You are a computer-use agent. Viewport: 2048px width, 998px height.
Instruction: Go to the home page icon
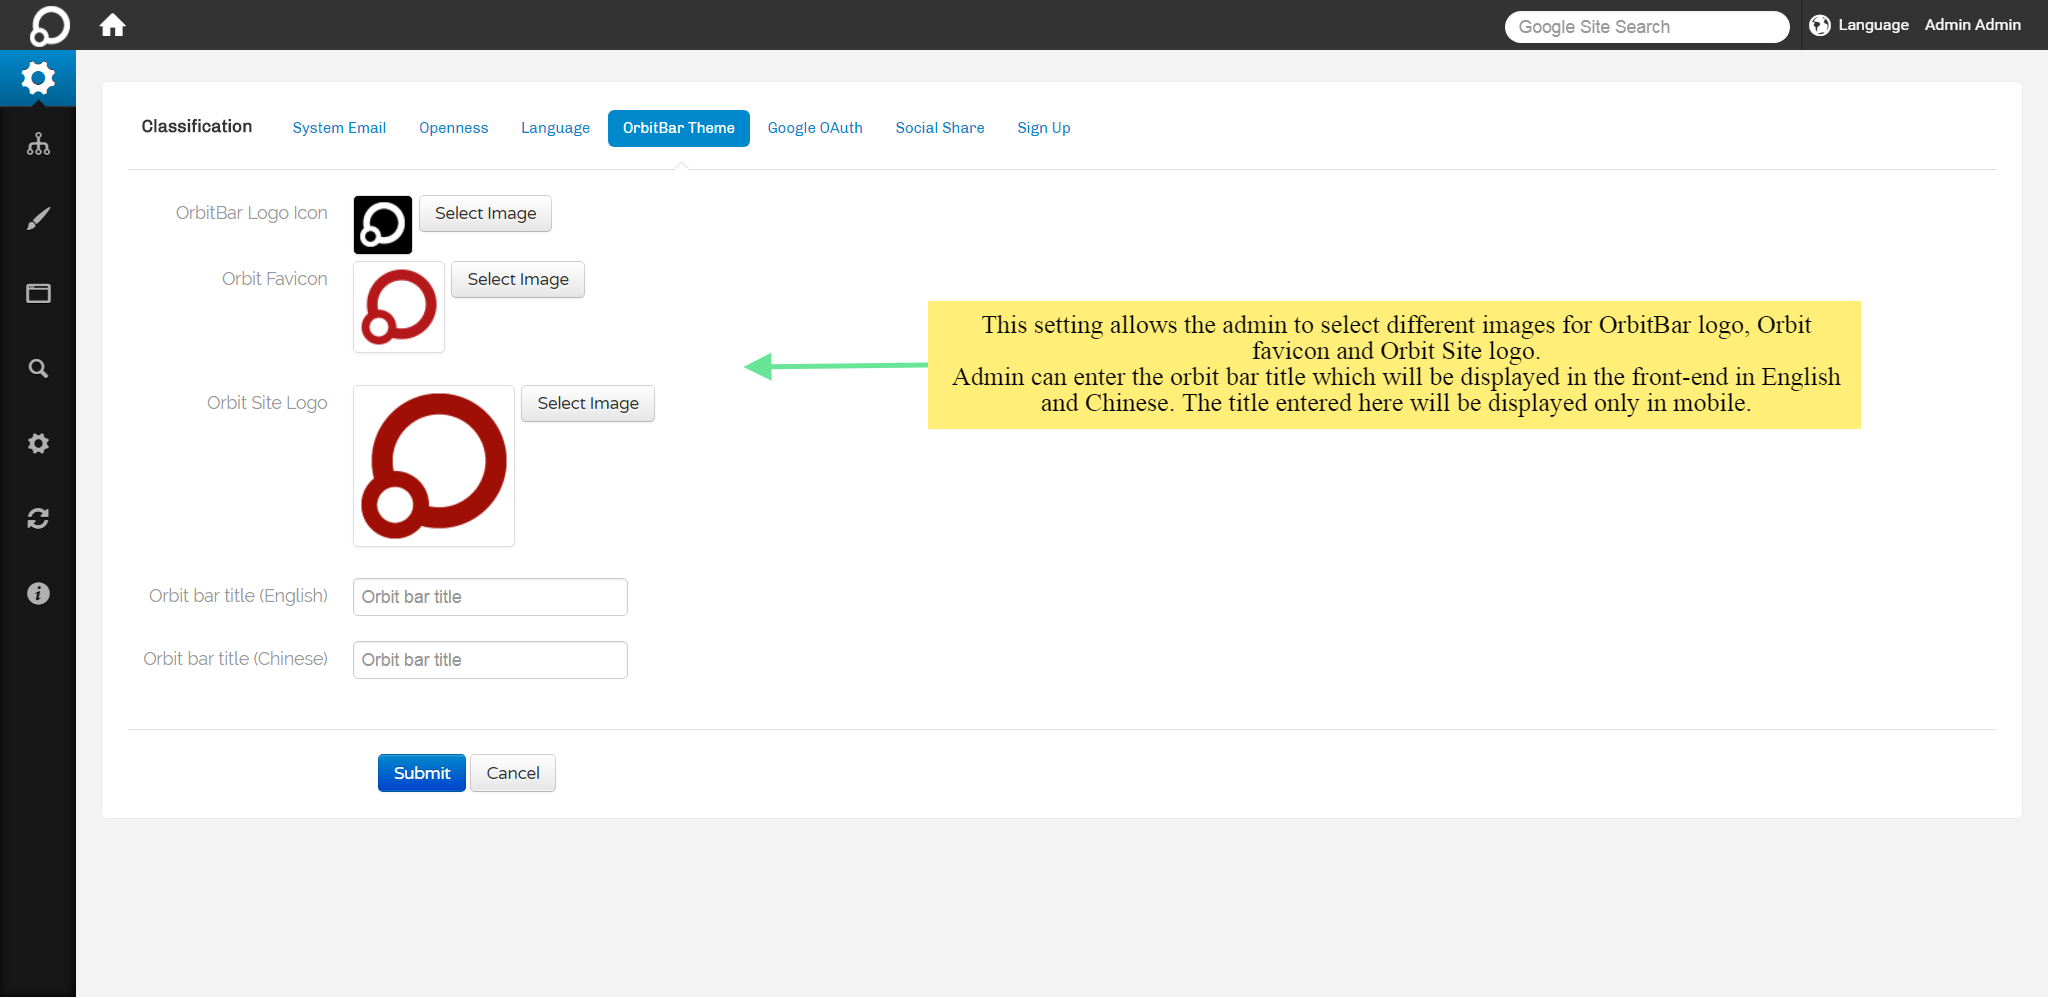[x=112, y=25]
